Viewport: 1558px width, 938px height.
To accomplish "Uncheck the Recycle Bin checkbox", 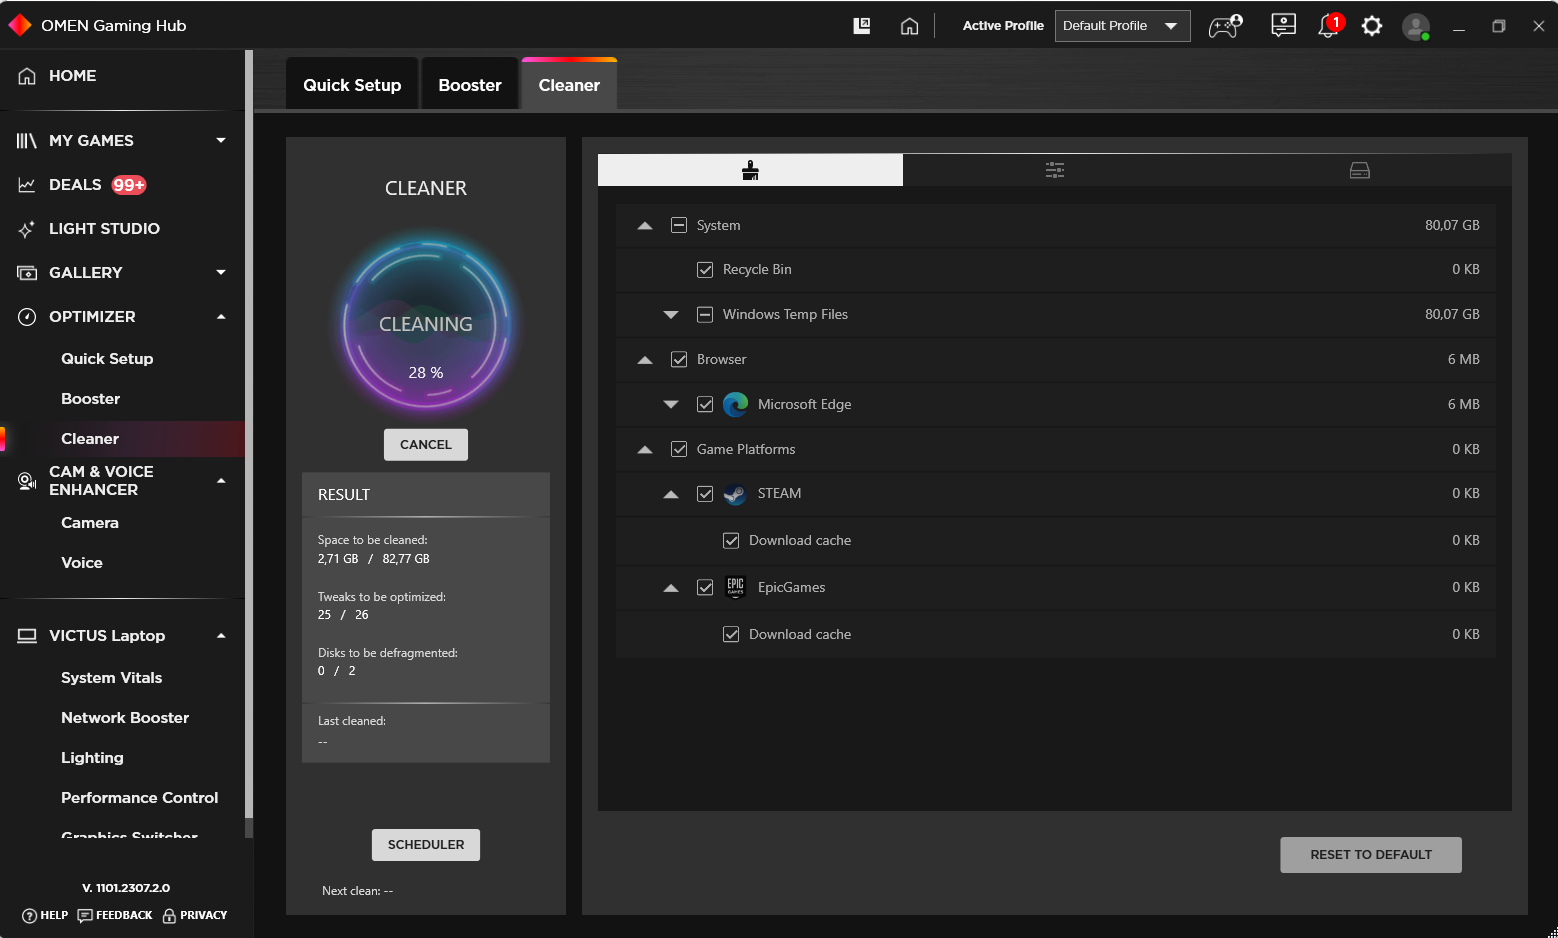I will coord(705,269).
